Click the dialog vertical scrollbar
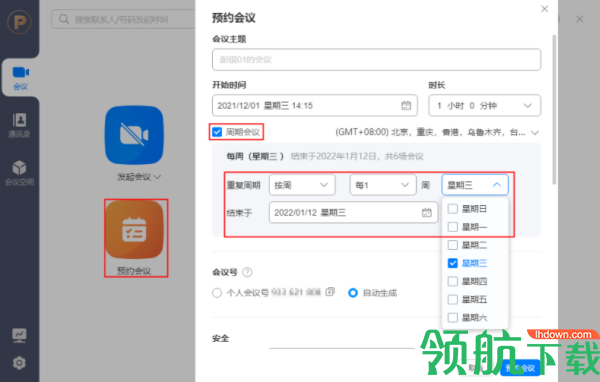This screenshot has width=600, height=382. [x=554, y=109]
